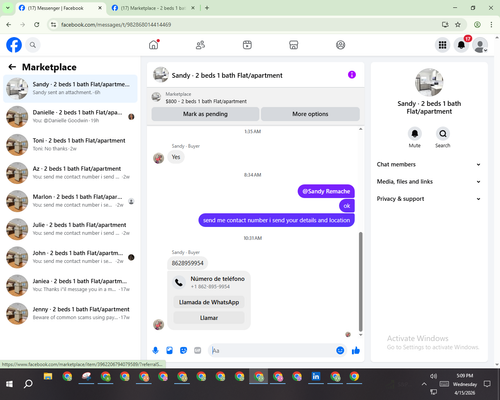500x400 pixels.
Task: Search in conversation magnifier icon
Action: [443, 134]
